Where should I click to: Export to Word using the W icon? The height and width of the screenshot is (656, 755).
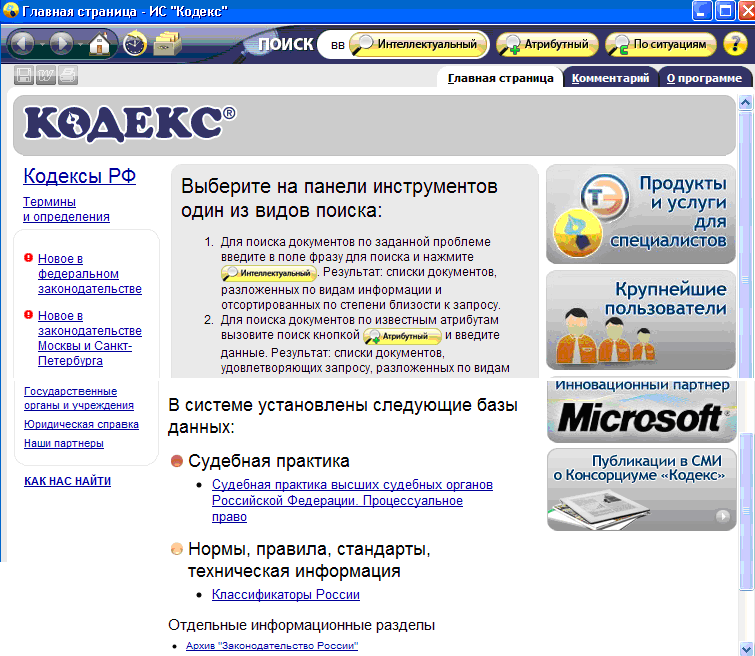click(46, 76)
